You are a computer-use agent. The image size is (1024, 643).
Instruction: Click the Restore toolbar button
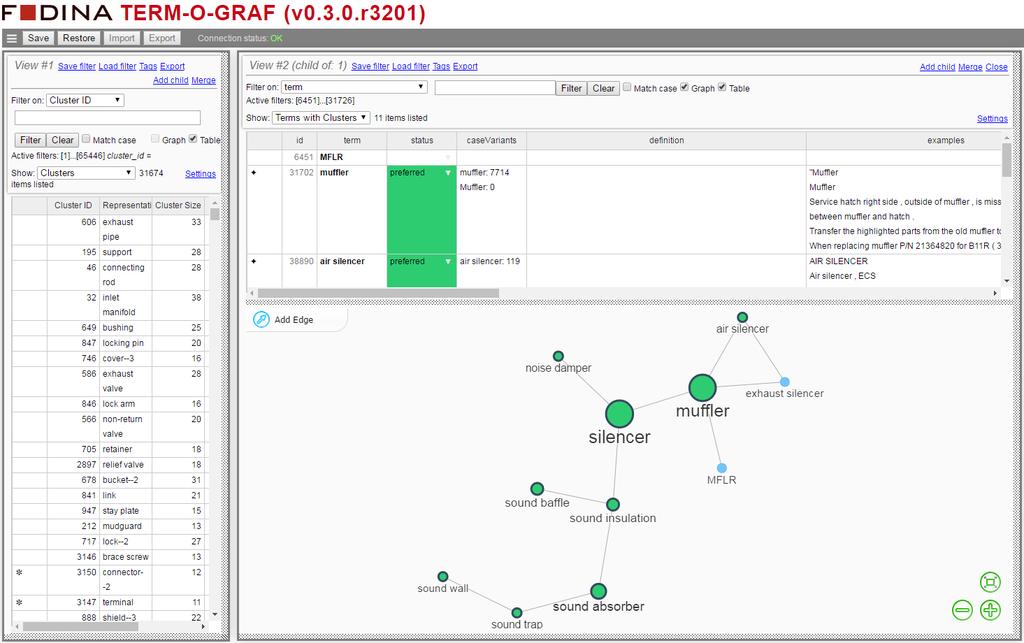(79, 38)
